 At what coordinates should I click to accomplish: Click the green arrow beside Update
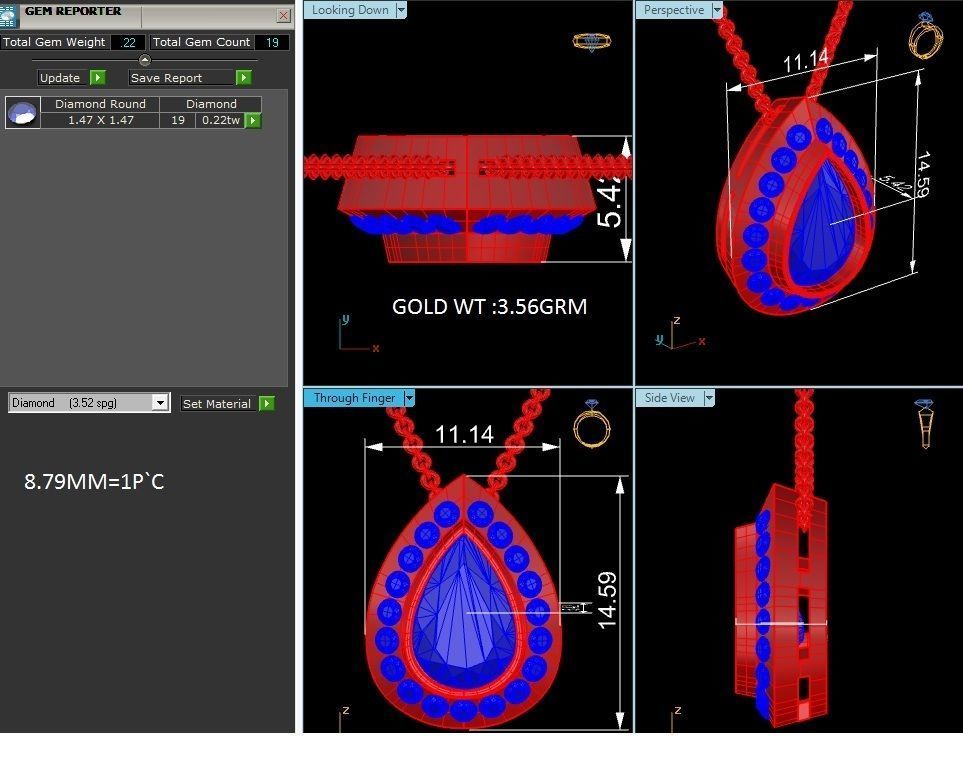(98, 77)
